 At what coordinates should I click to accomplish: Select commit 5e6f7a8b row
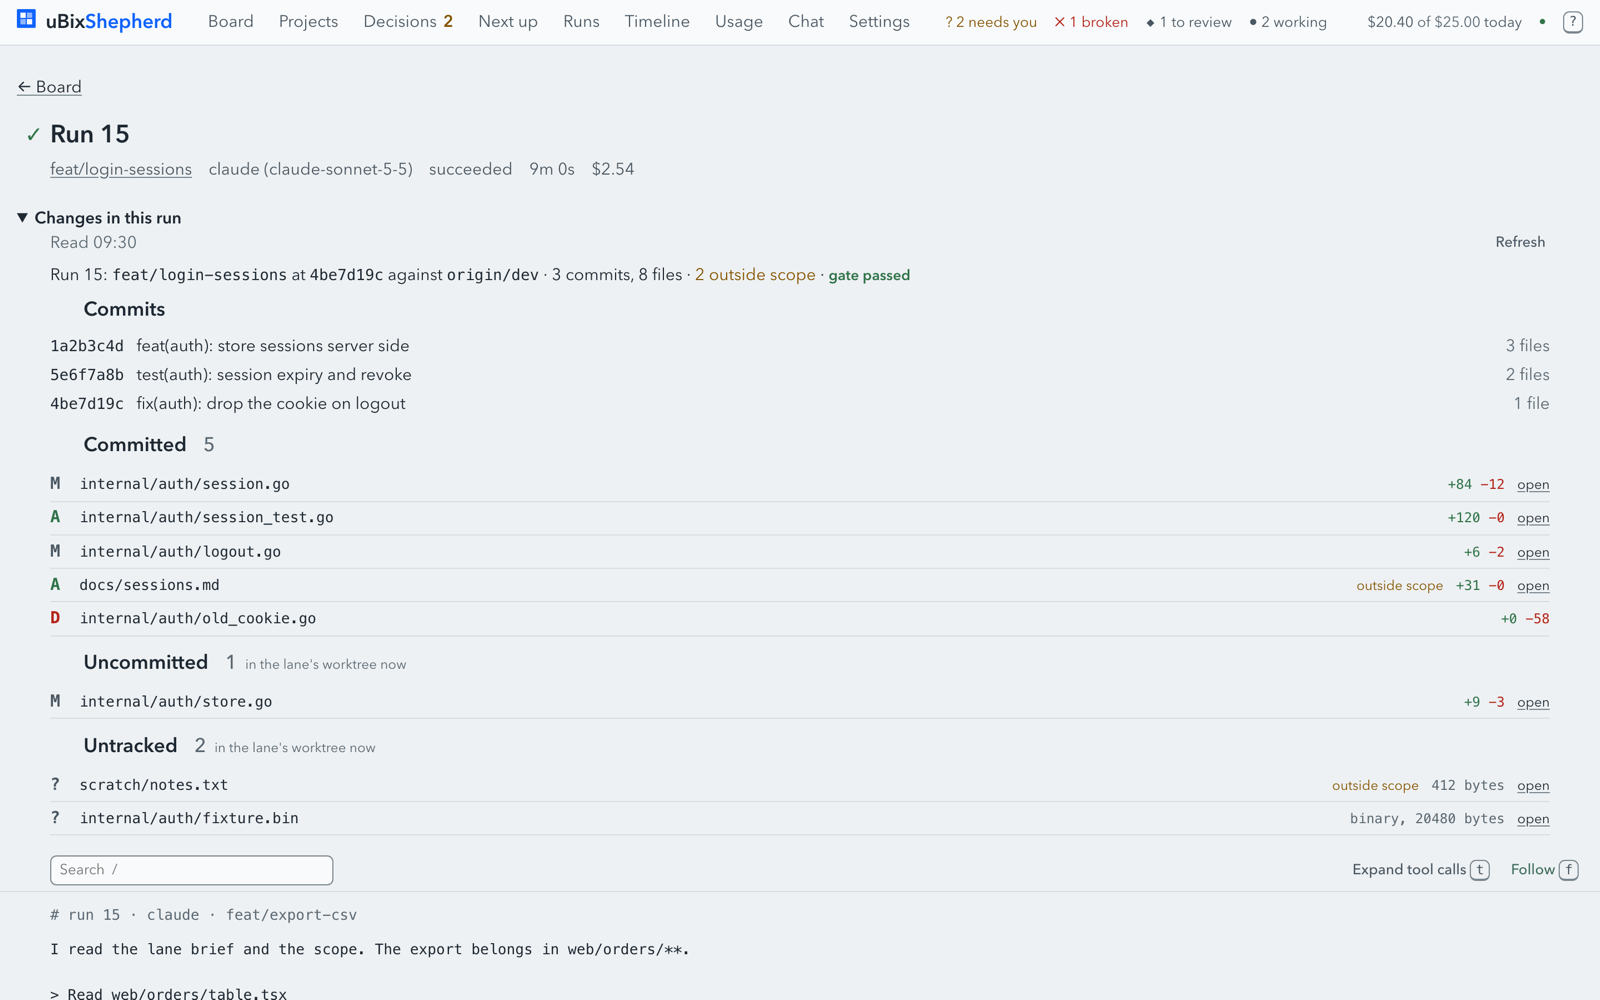click(x=800, y=375)
